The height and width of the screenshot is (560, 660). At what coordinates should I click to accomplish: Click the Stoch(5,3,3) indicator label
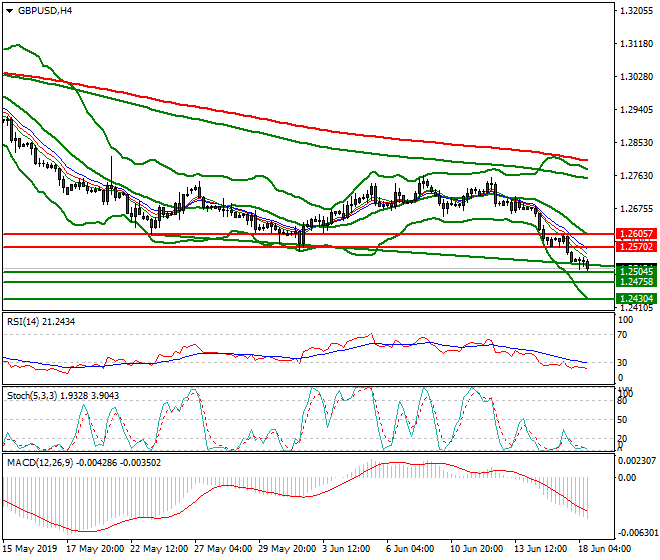(x=63, y=395)
